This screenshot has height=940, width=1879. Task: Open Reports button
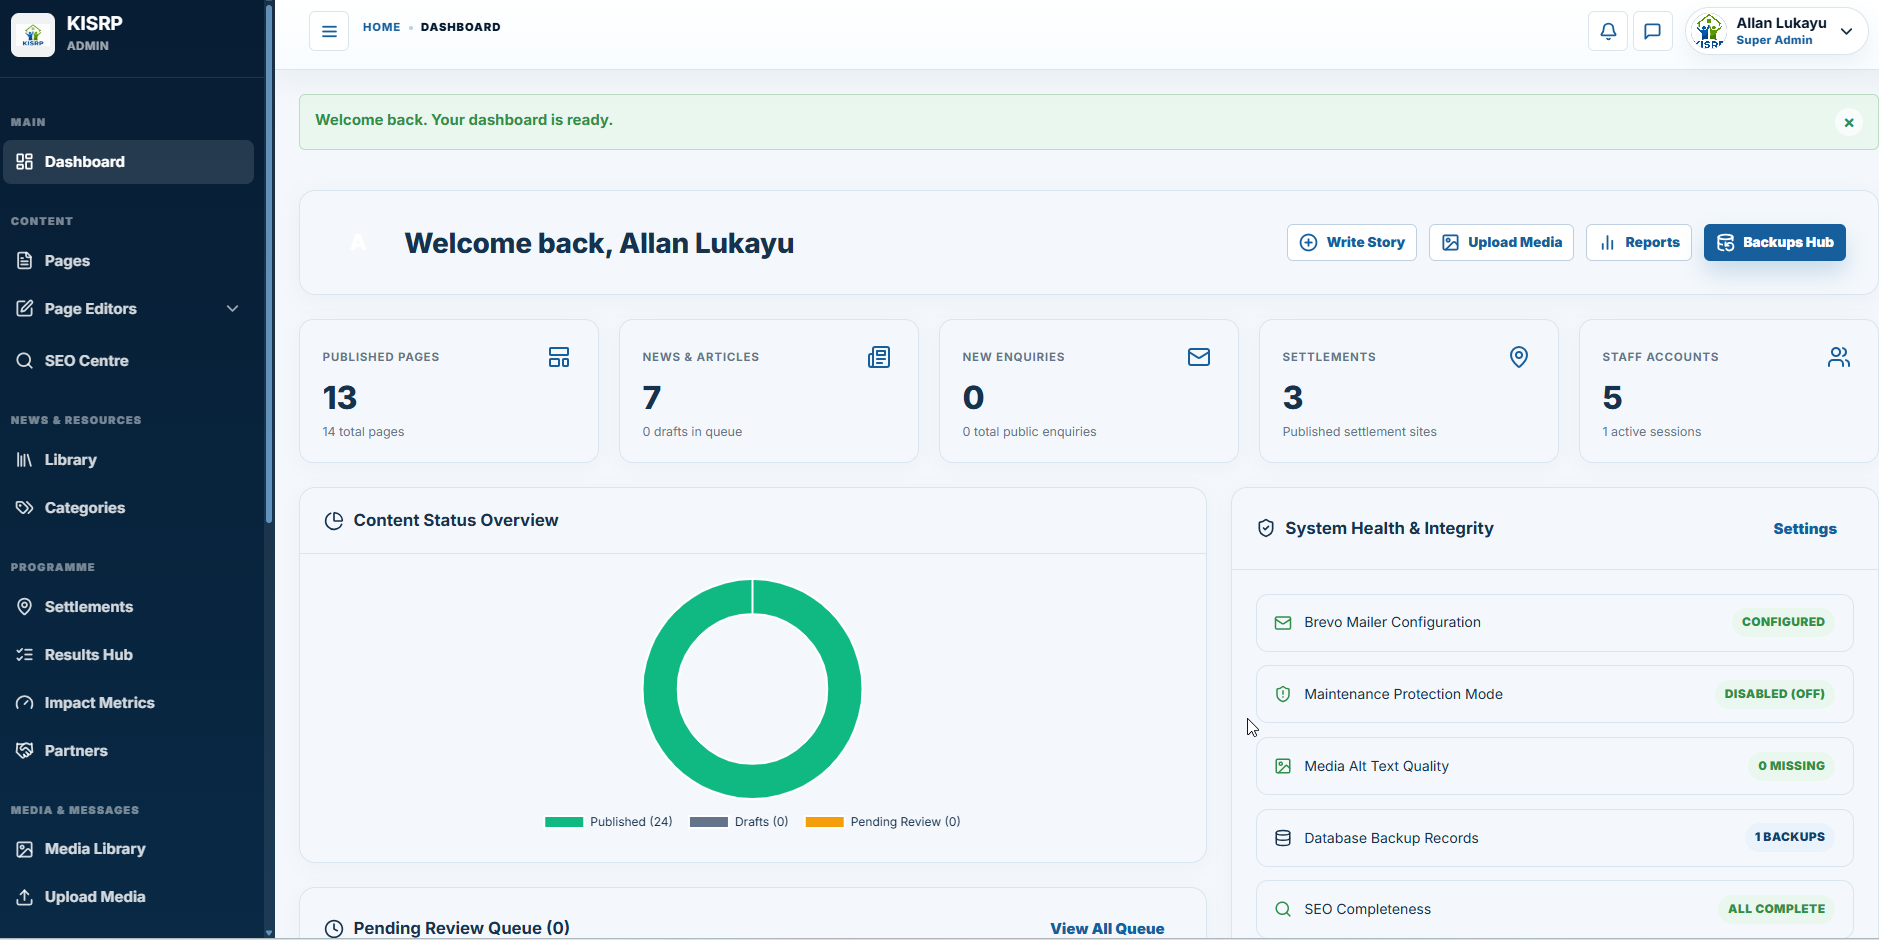[x=1638, y=243]
